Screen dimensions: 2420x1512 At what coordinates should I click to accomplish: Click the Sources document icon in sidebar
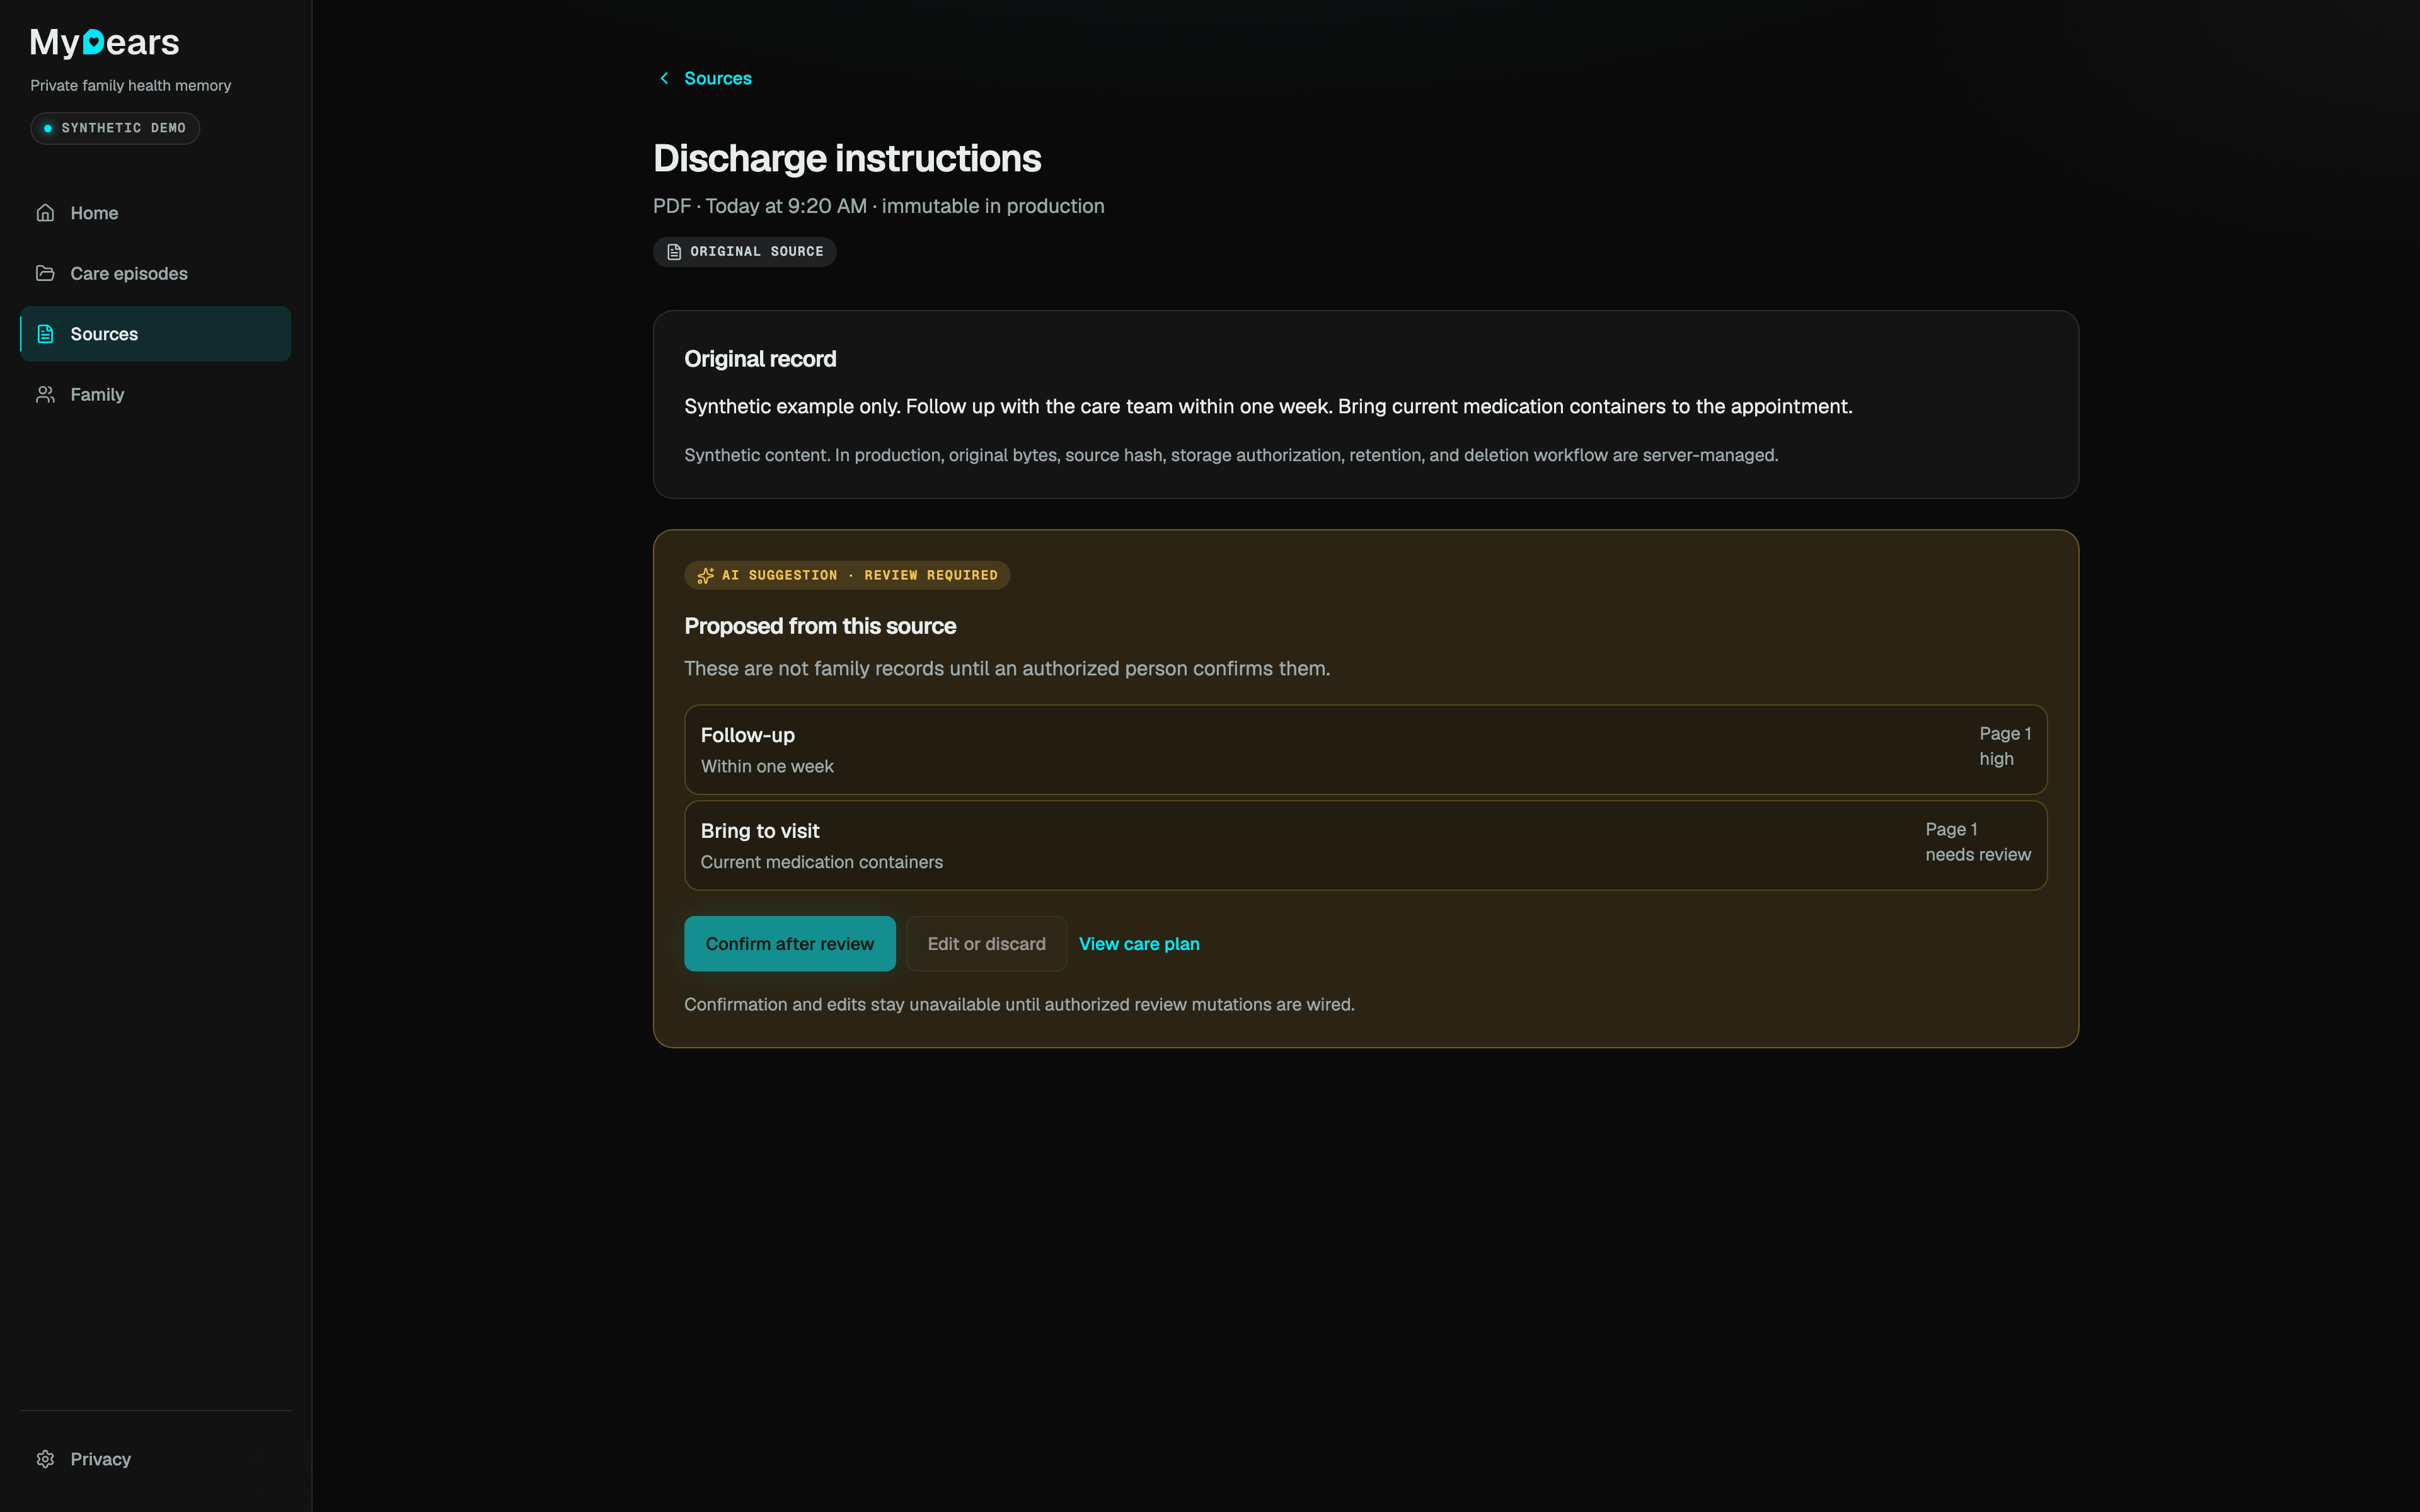tap(45, 334)
